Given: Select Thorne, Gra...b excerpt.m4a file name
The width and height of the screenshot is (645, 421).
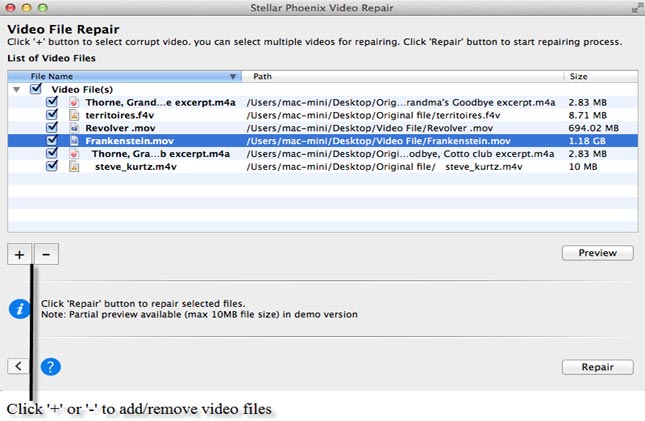Looking at the screenshot, I should 161,154.
